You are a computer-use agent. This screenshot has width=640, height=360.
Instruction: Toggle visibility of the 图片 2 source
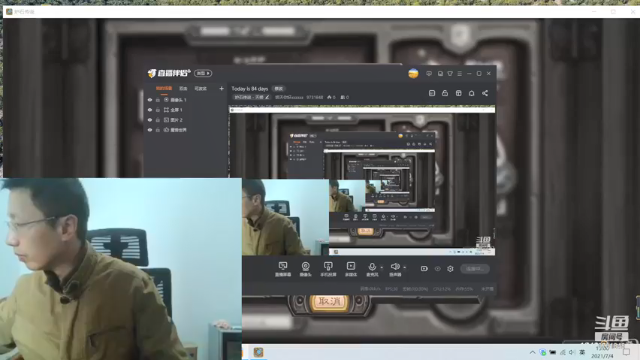click(150, 120)
